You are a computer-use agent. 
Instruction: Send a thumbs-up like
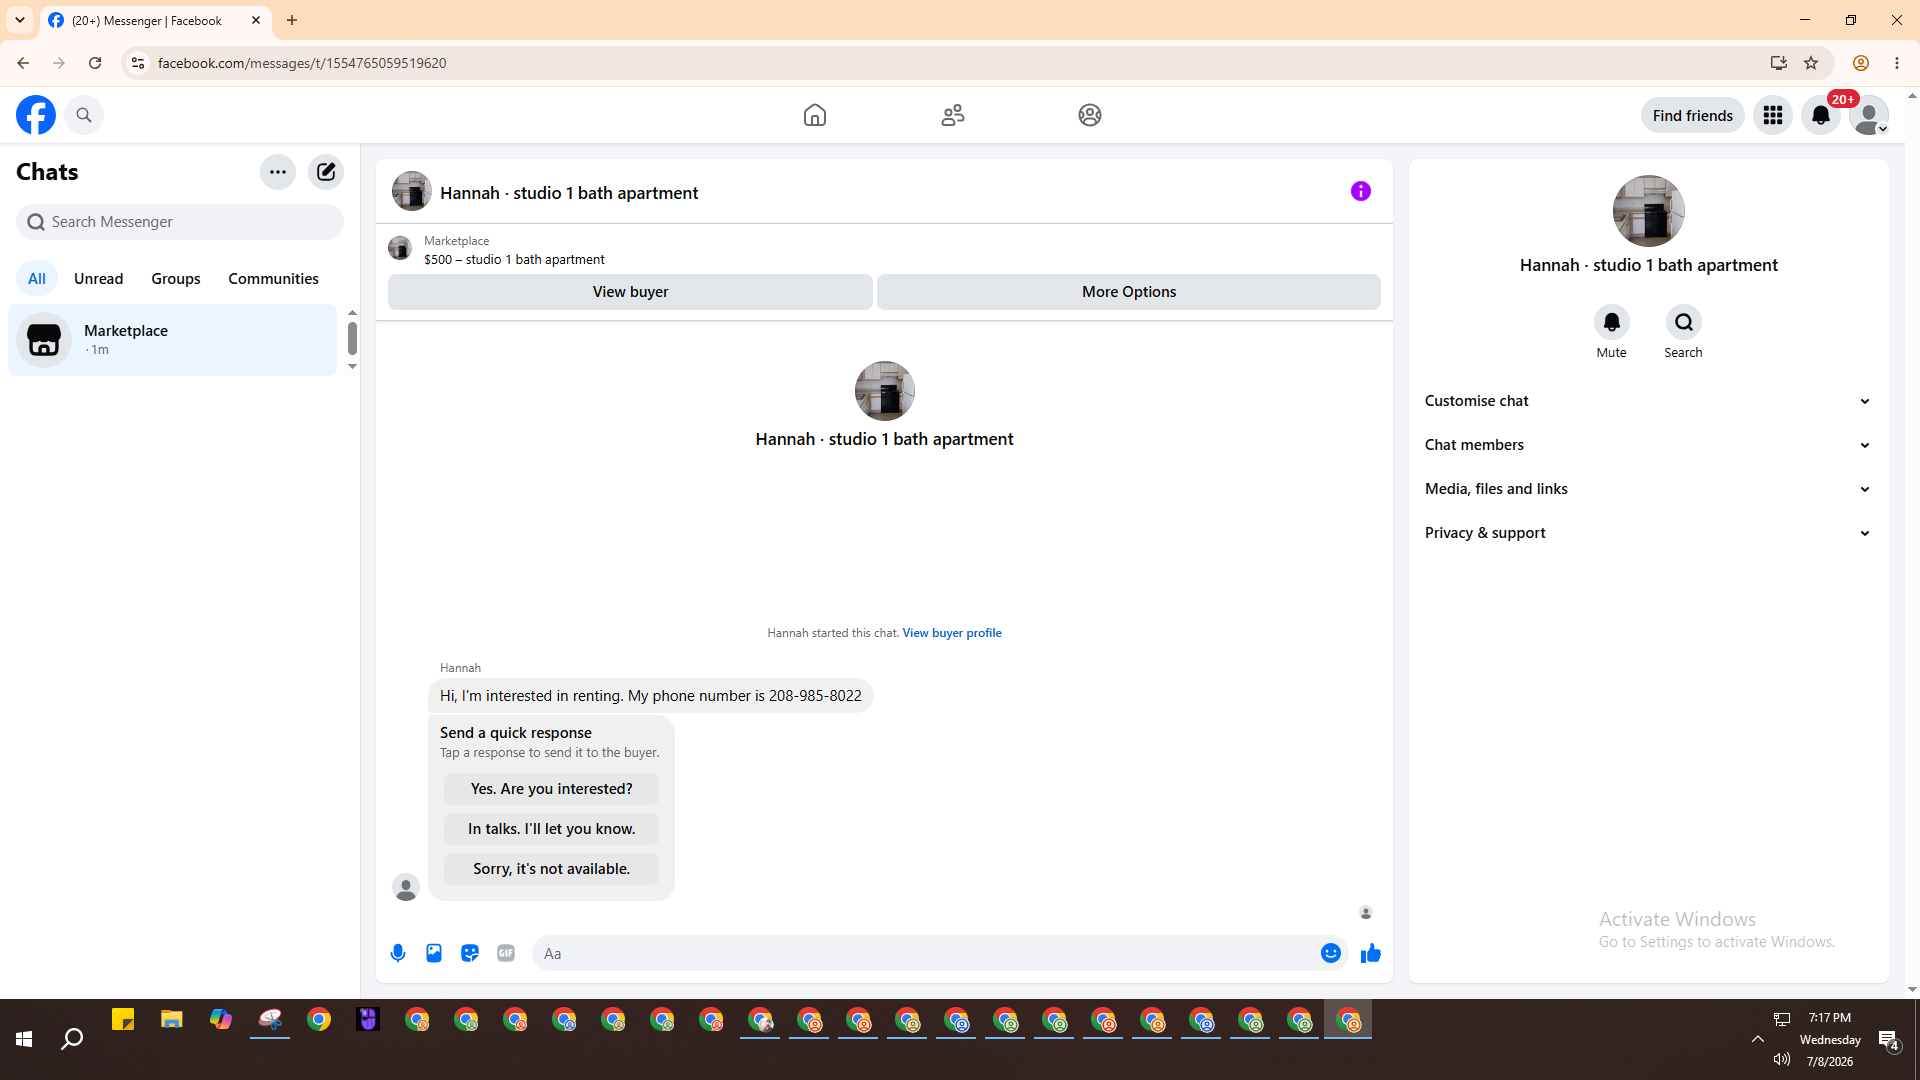coord(1371,953)
